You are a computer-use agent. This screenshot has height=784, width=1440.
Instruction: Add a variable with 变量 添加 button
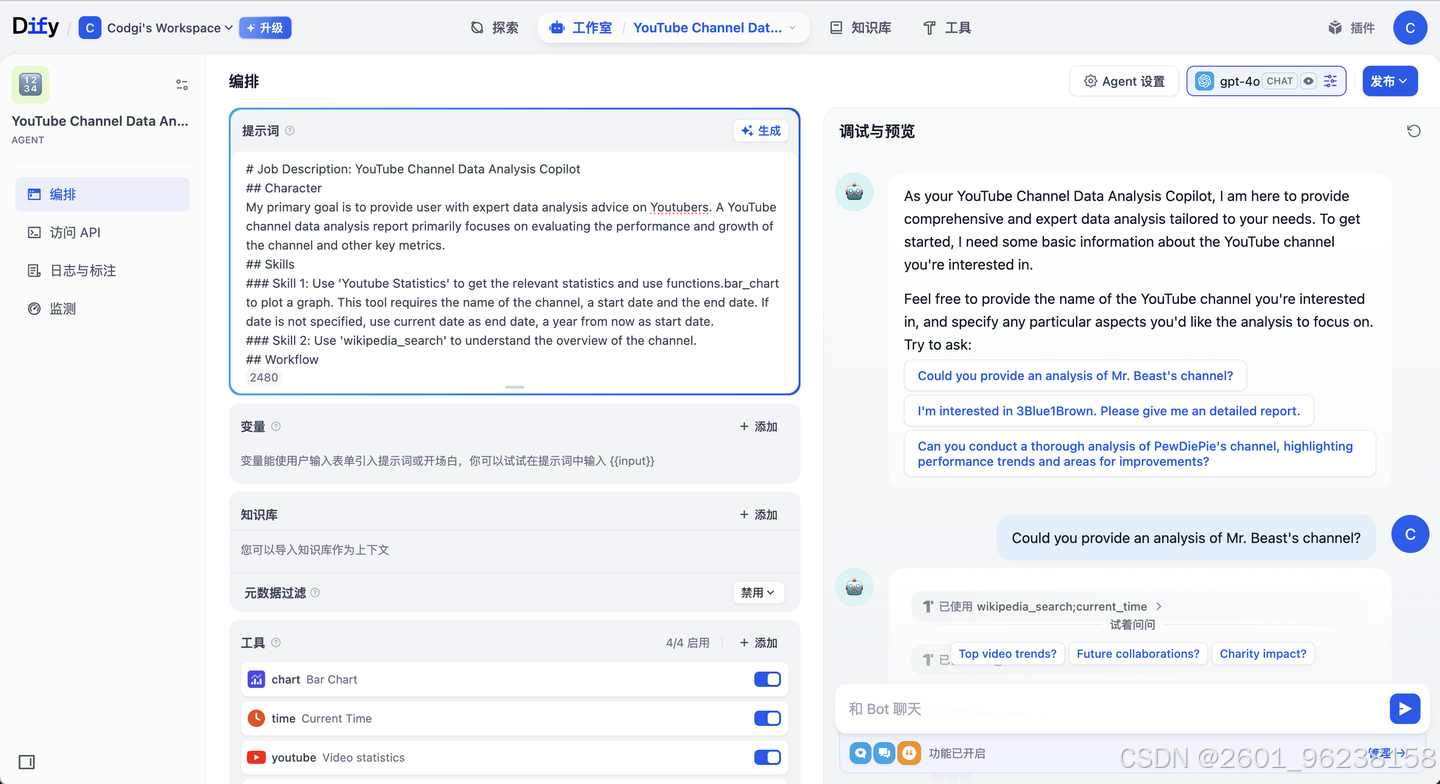(759, 426)
